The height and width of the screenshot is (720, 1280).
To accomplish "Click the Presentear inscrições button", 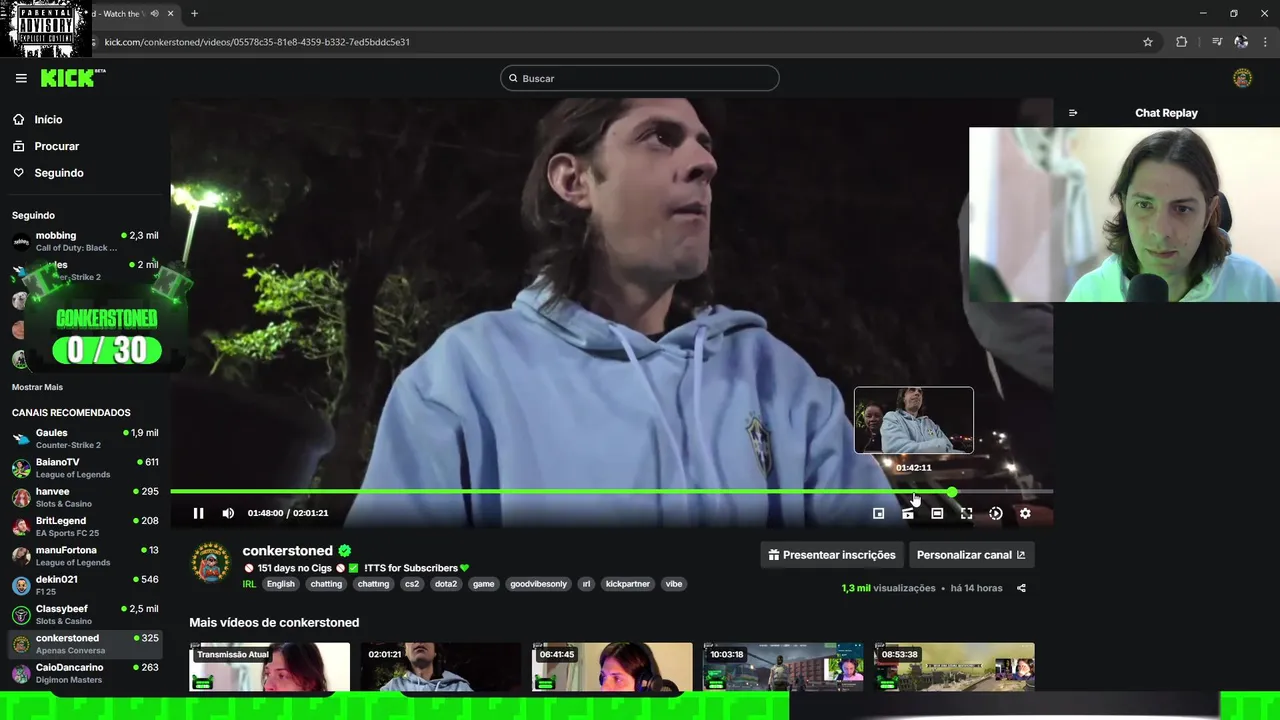I will (x=832, y=555).
